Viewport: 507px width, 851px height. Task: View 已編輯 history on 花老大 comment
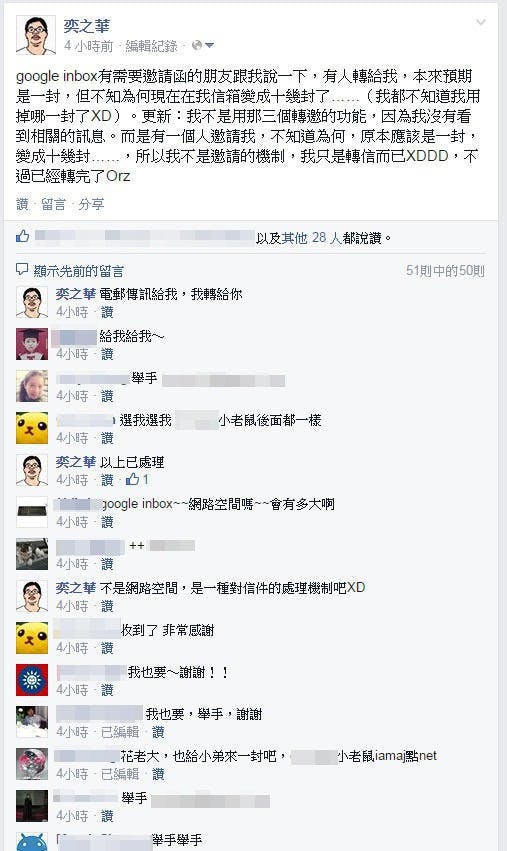tap(120, 773)
